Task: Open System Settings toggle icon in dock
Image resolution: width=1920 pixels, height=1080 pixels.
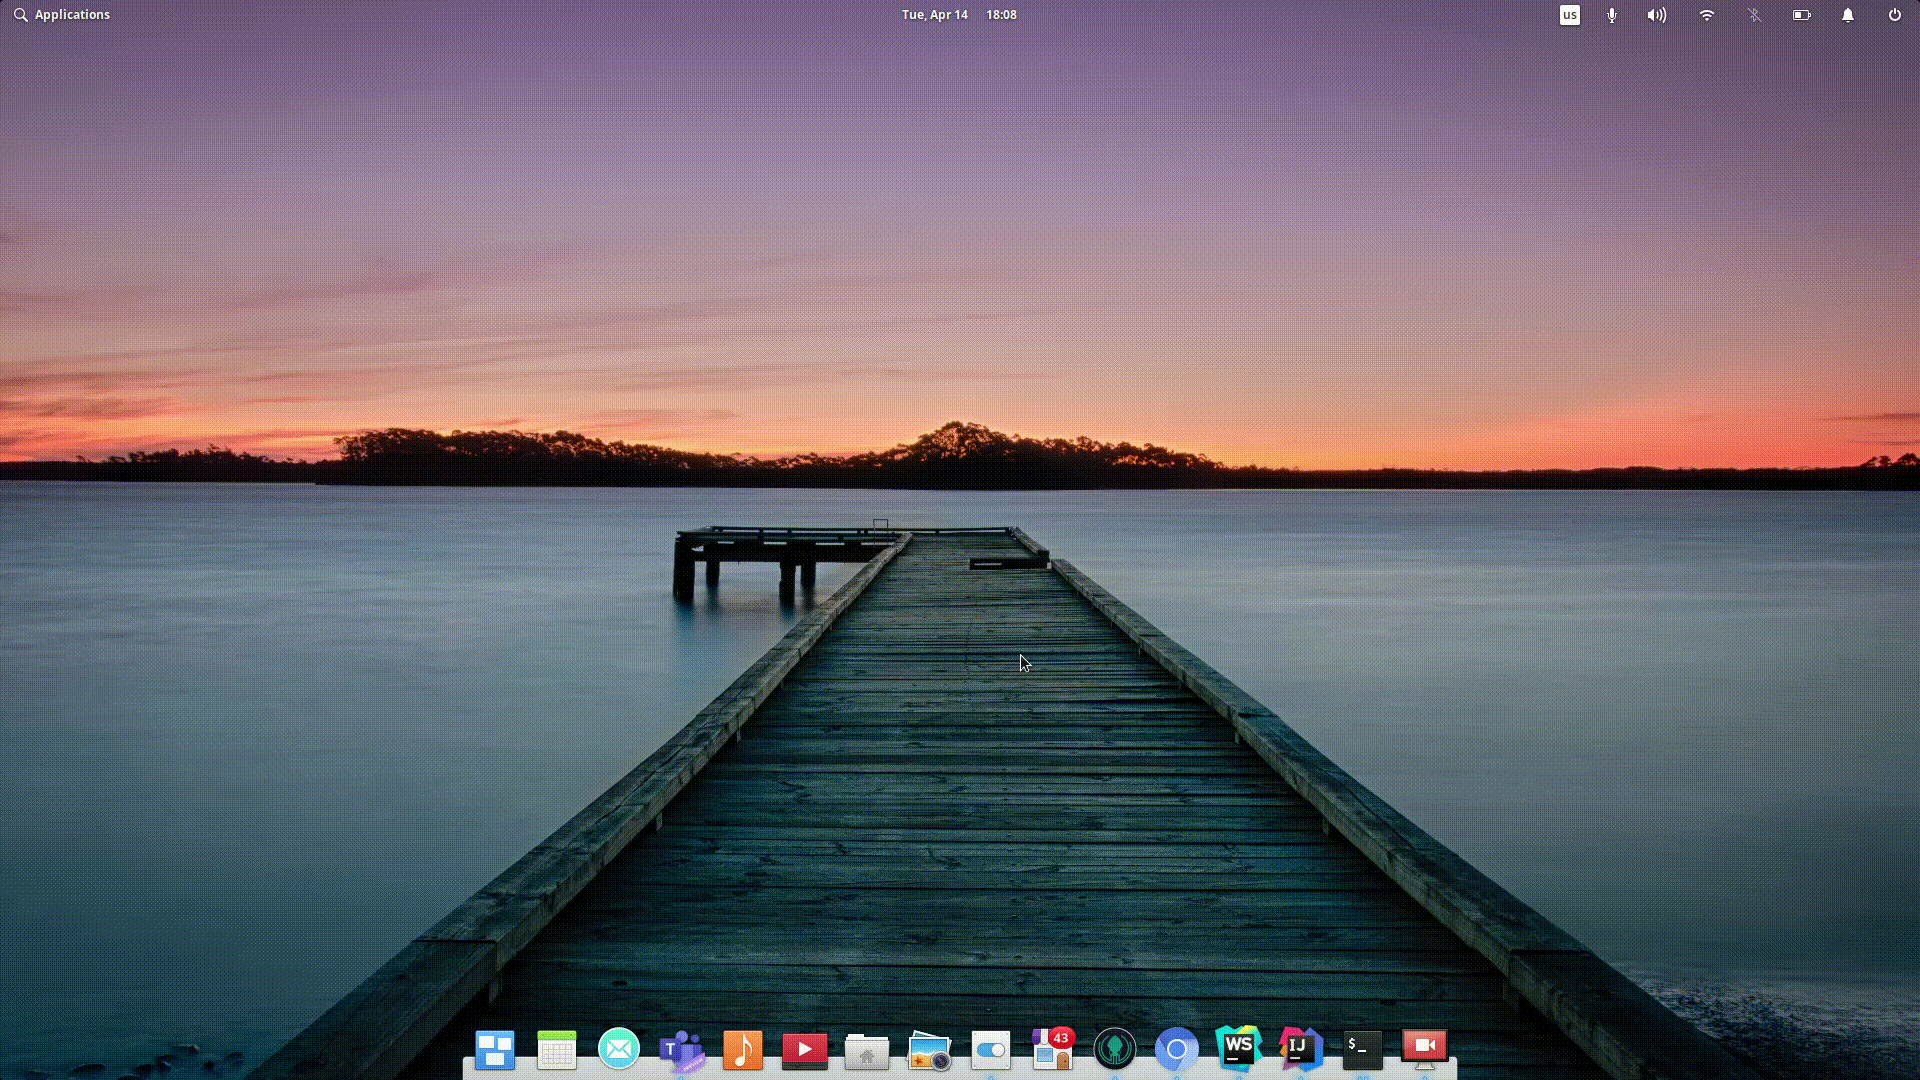Action: [991, 1049]
